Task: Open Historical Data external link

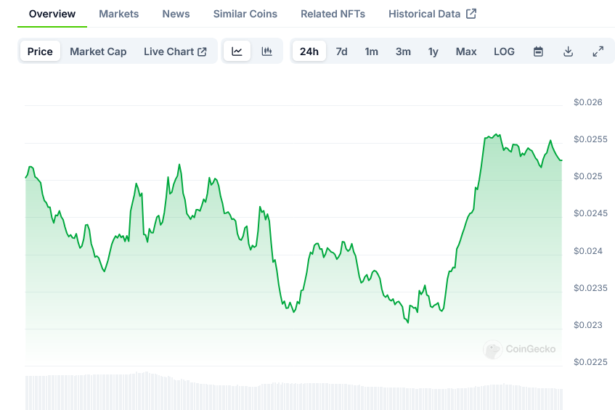Action: point(432,14)
